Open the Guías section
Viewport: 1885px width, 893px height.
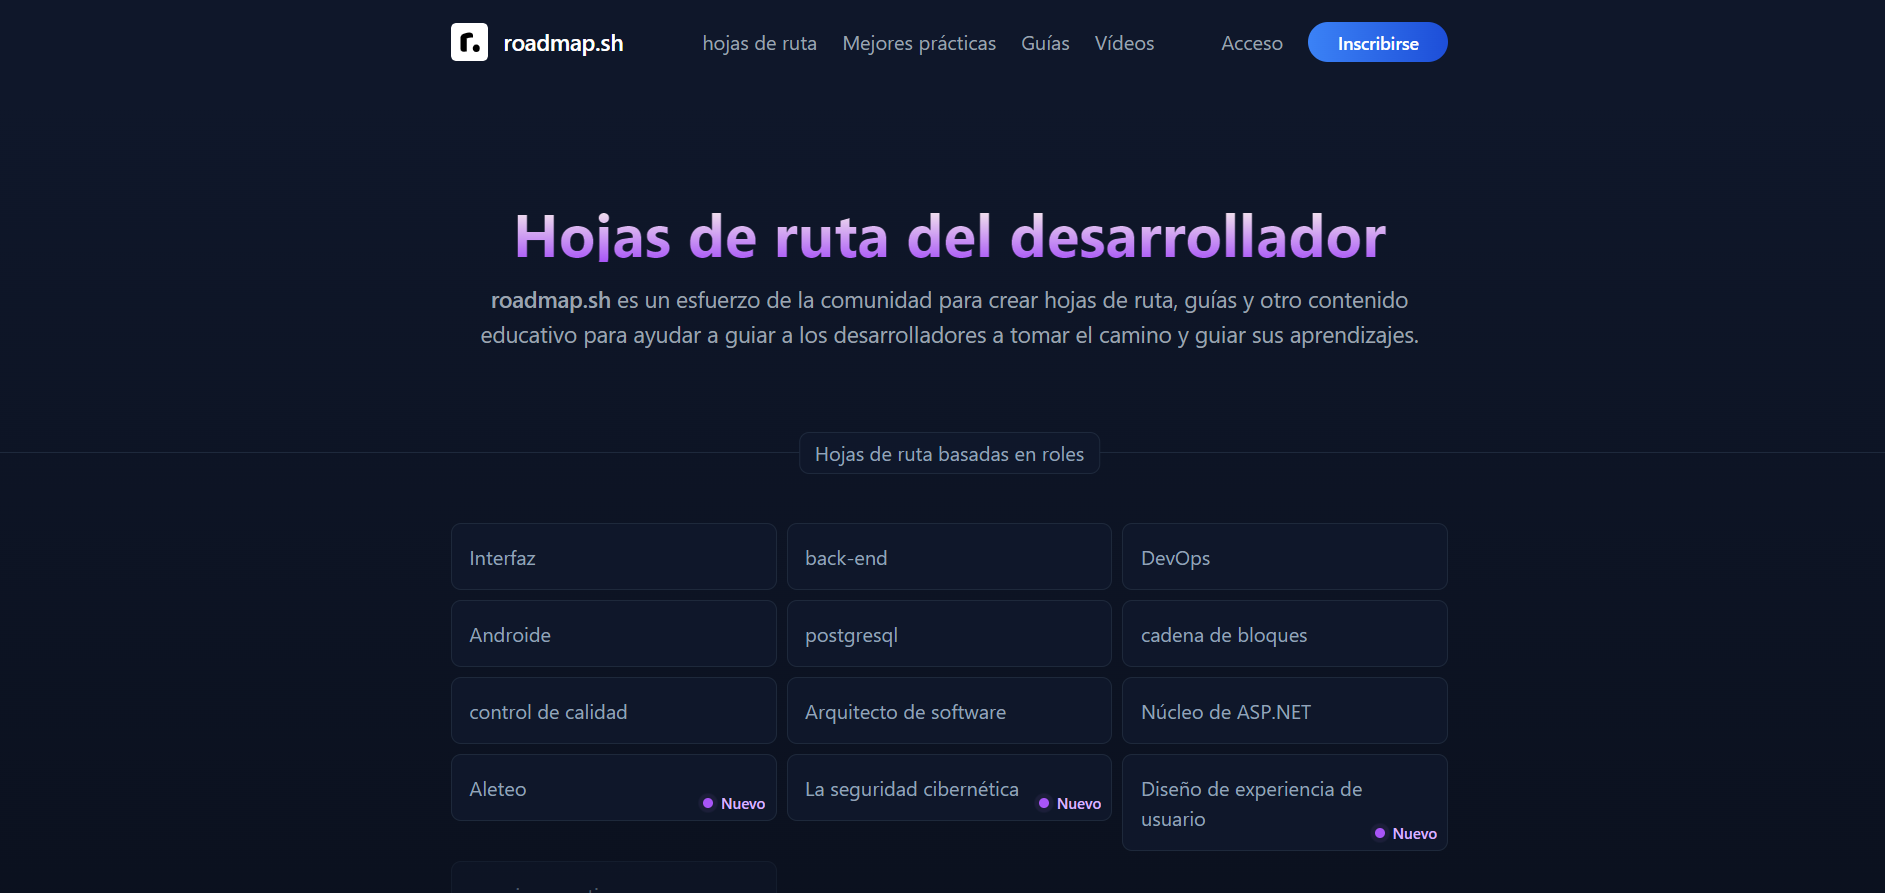(1045, 43)
